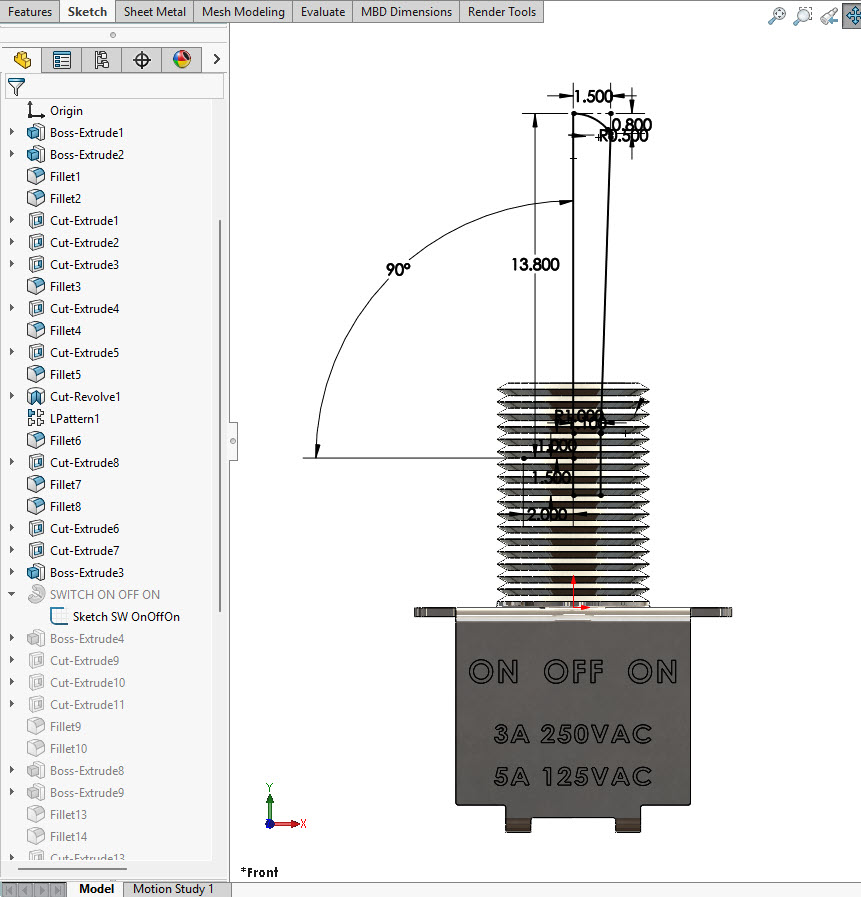Show more manager tabs with arrow
This screenshot has width=861, height=897.
(216, 59)
